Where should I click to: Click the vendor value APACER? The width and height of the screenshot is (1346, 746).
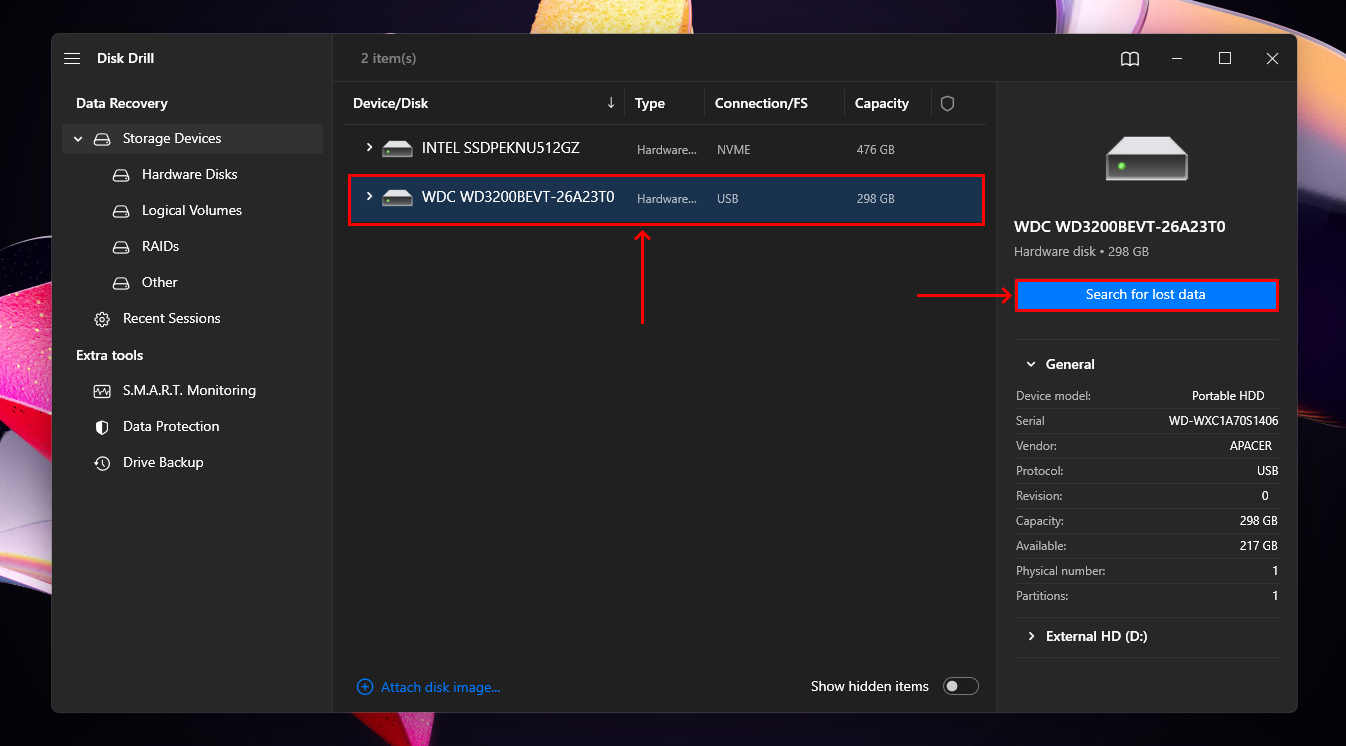coord(1251,446)
